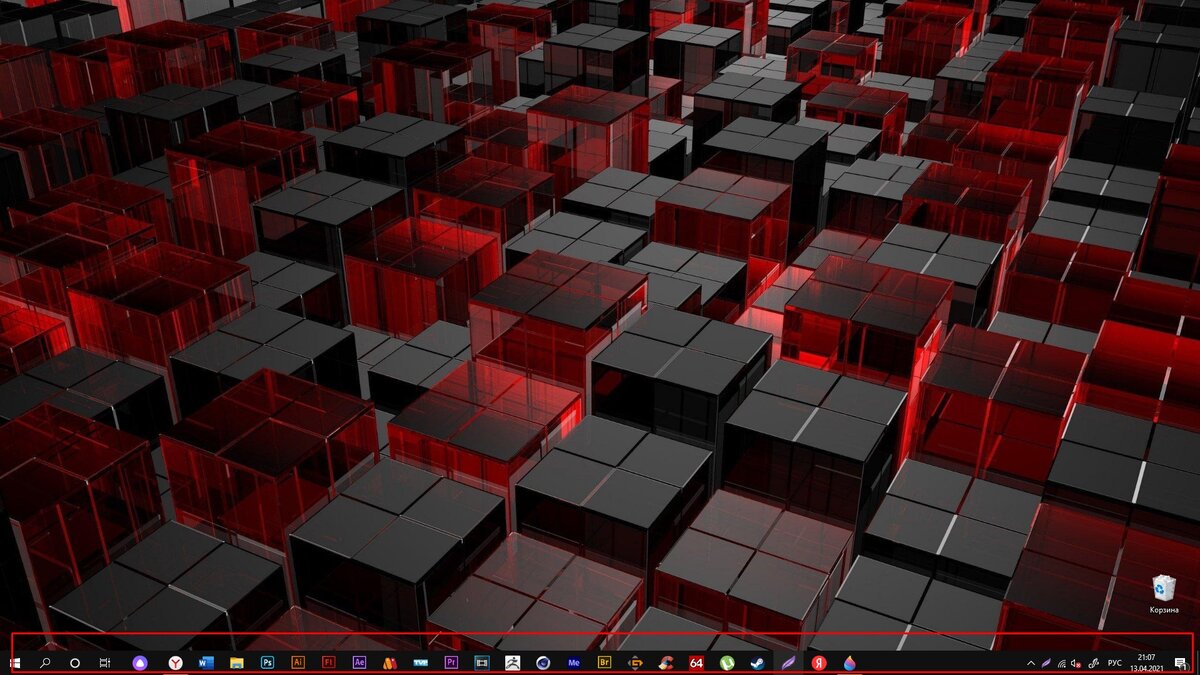Launch Alice voice assistant purple icon
This screenshot has width=1200, height=675.
(x=140, y=663)
